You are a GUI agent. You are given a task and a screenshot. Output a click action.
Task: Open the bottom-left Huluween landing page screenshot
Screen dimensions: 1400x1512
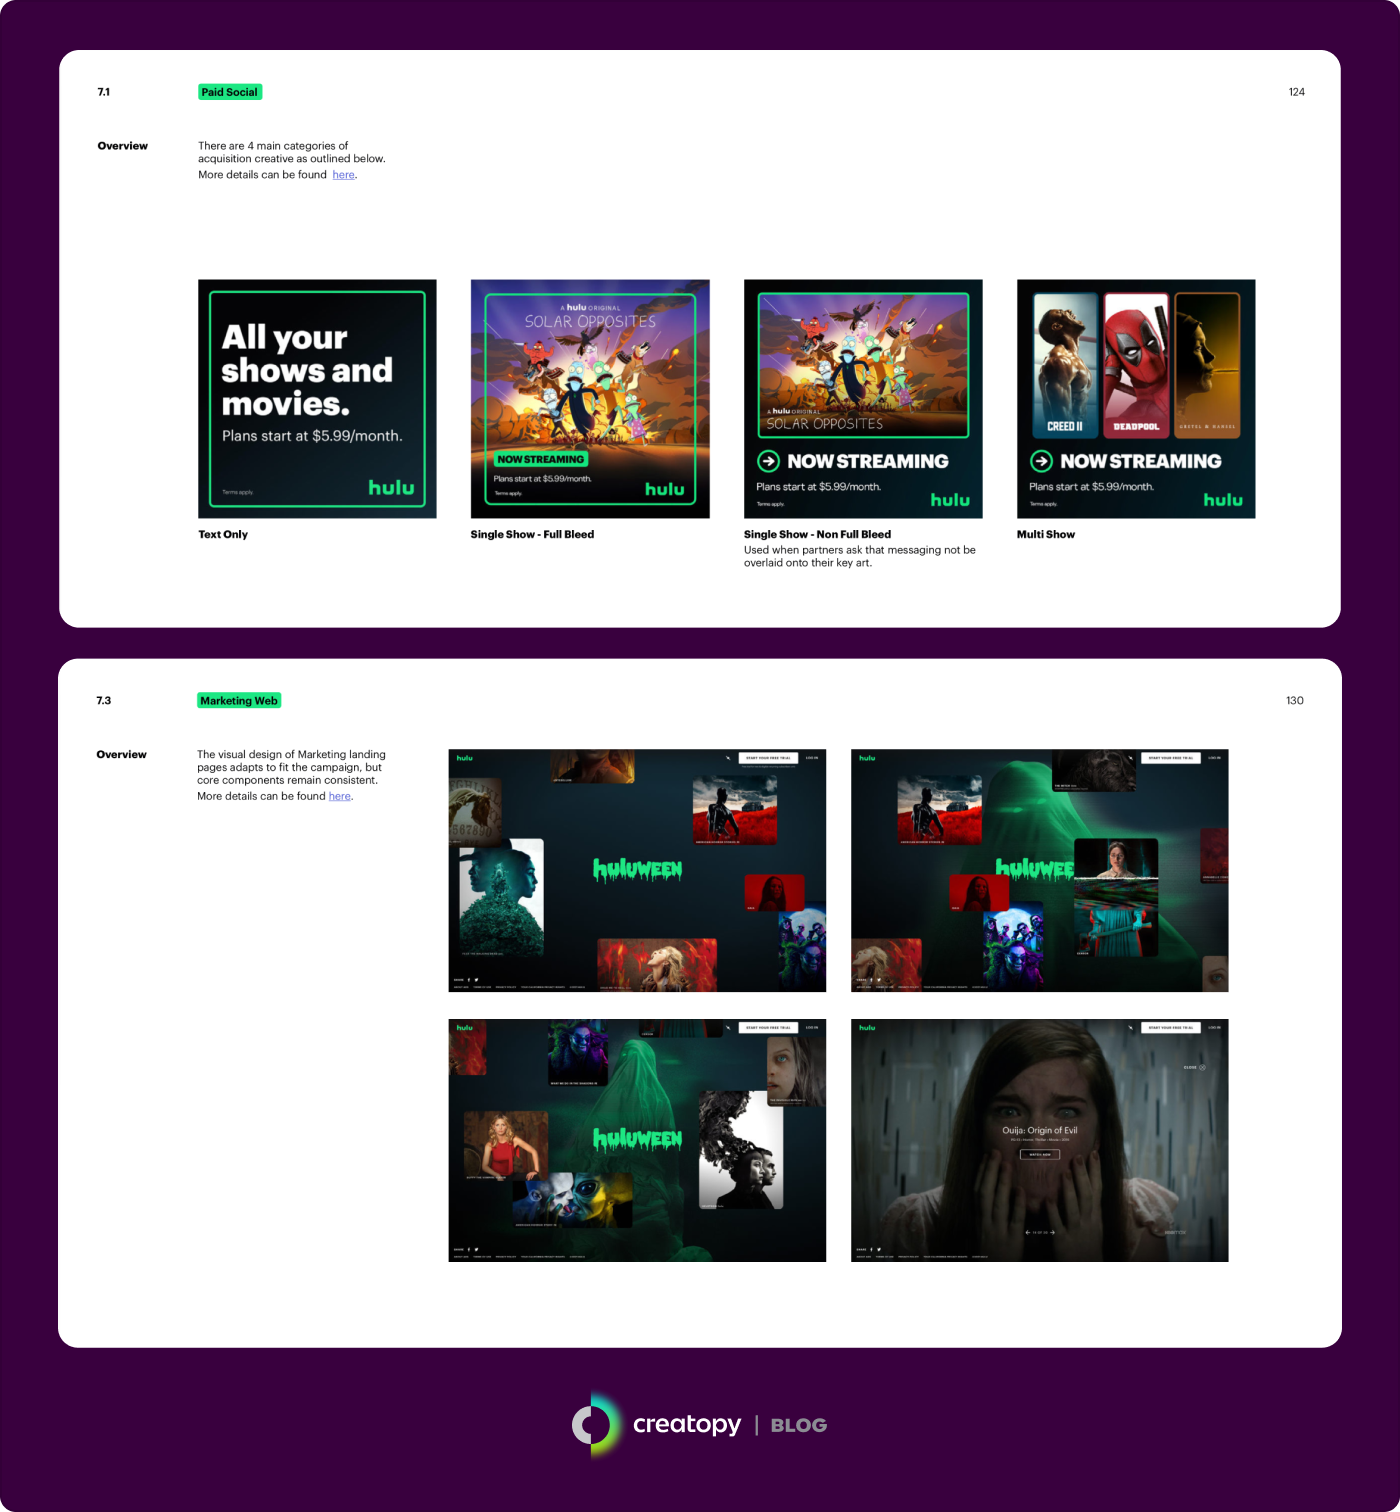[637, 1140]
